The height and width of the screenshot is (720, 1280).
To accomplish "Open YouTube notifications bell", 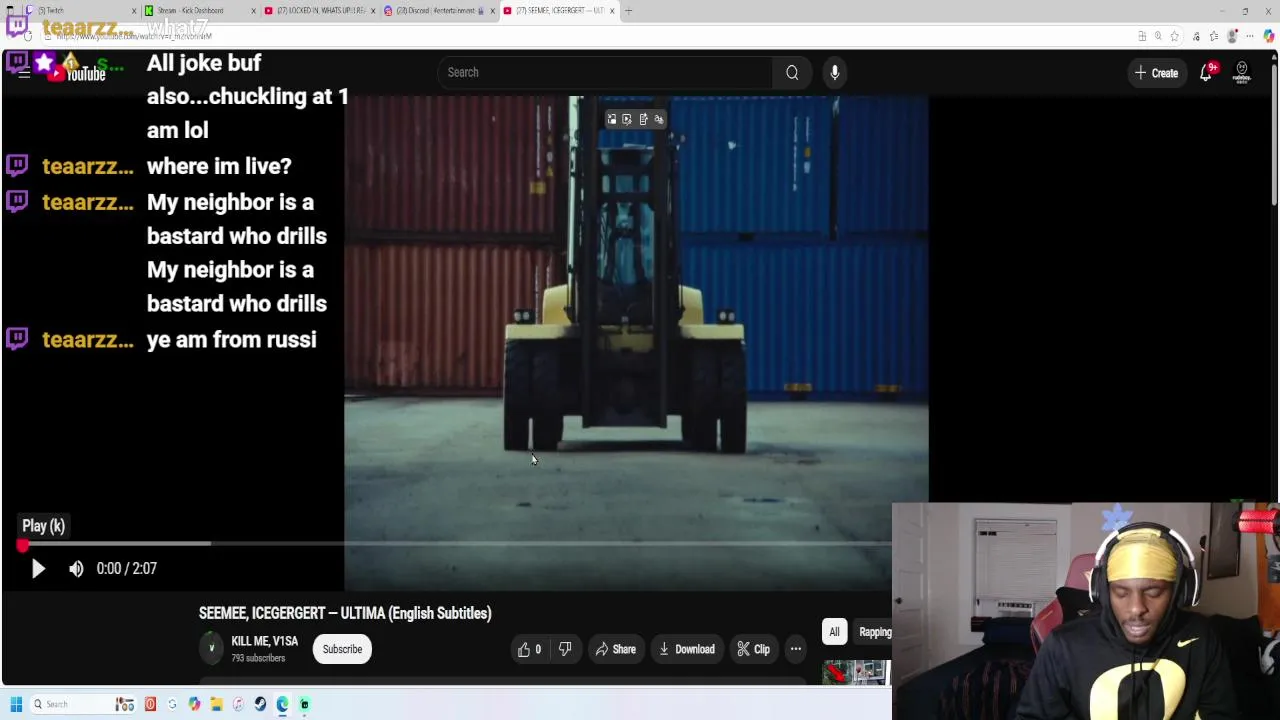I will (x=1206, y=72).
